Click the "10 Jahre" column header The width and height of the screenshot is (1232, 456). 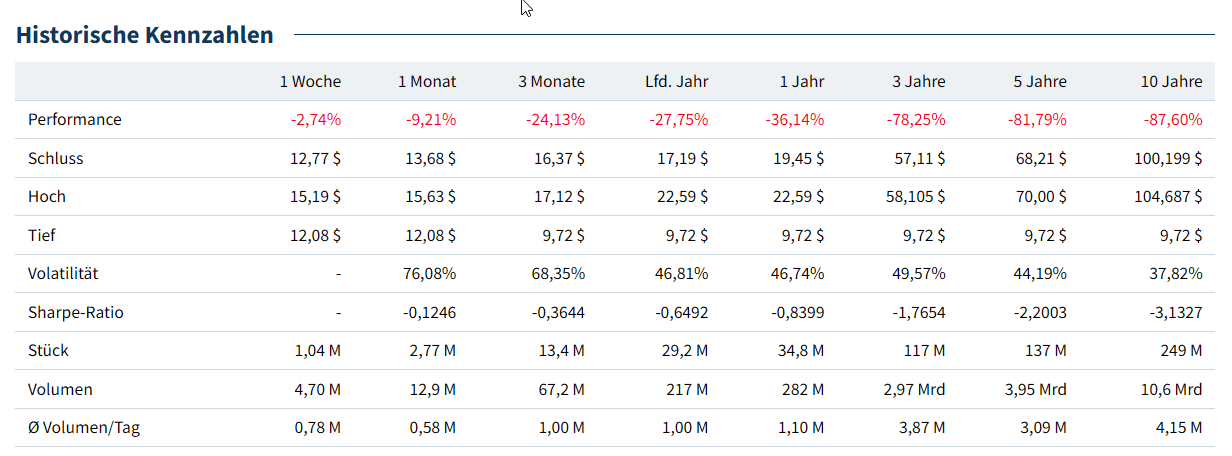1171,82
